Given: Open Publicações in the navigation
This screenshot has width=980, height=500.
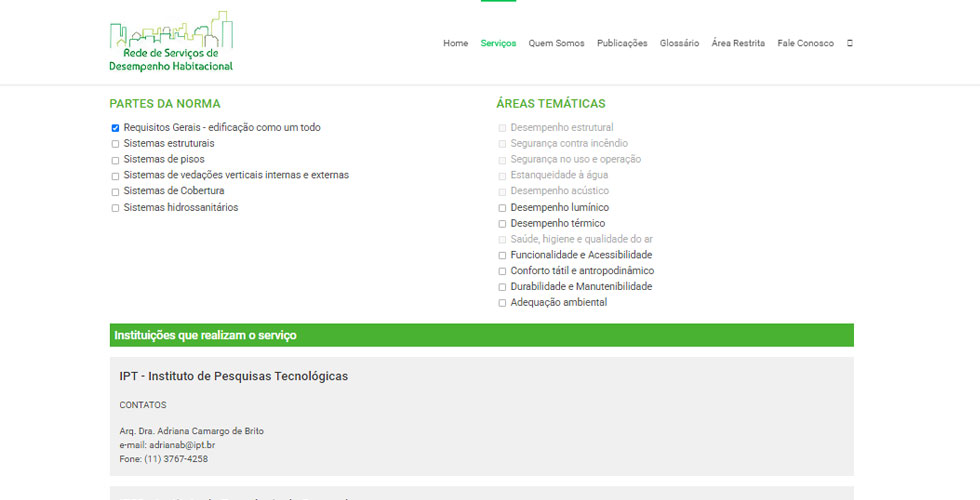Looking at the screenshot, I should click(x=622, y=43).
